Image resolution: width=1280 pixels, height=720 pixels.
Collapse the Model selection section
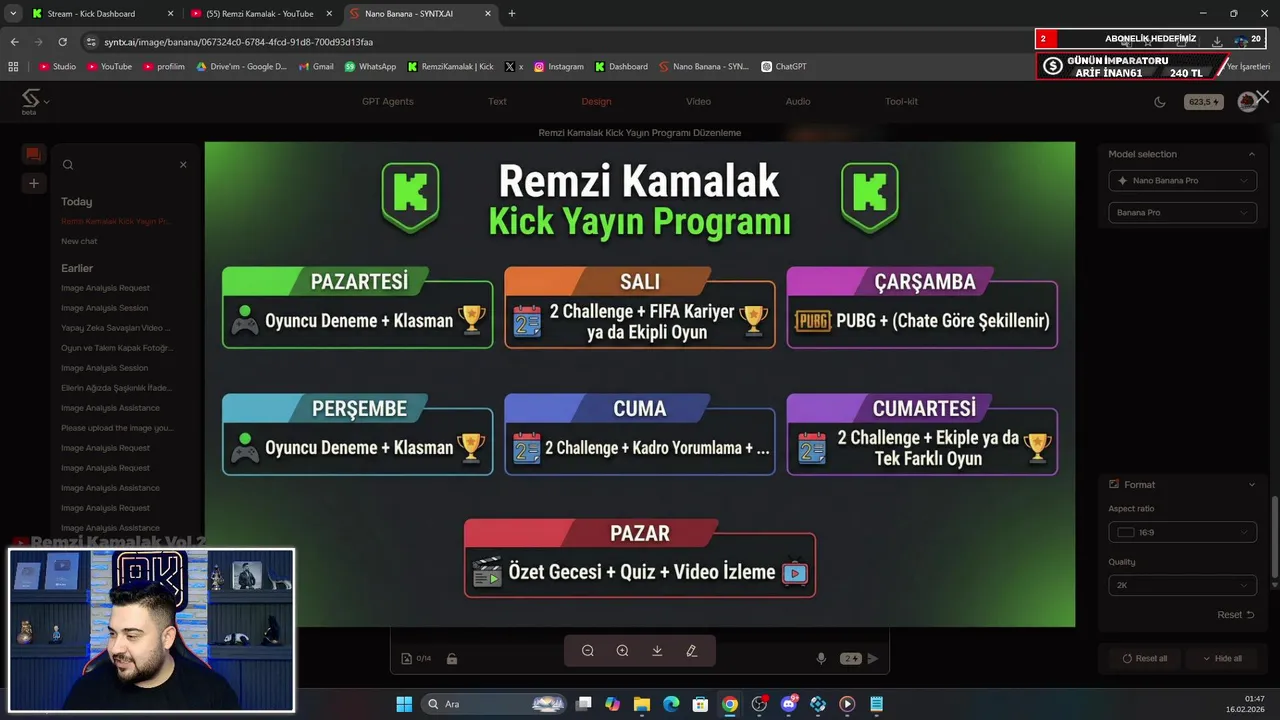1251,154
